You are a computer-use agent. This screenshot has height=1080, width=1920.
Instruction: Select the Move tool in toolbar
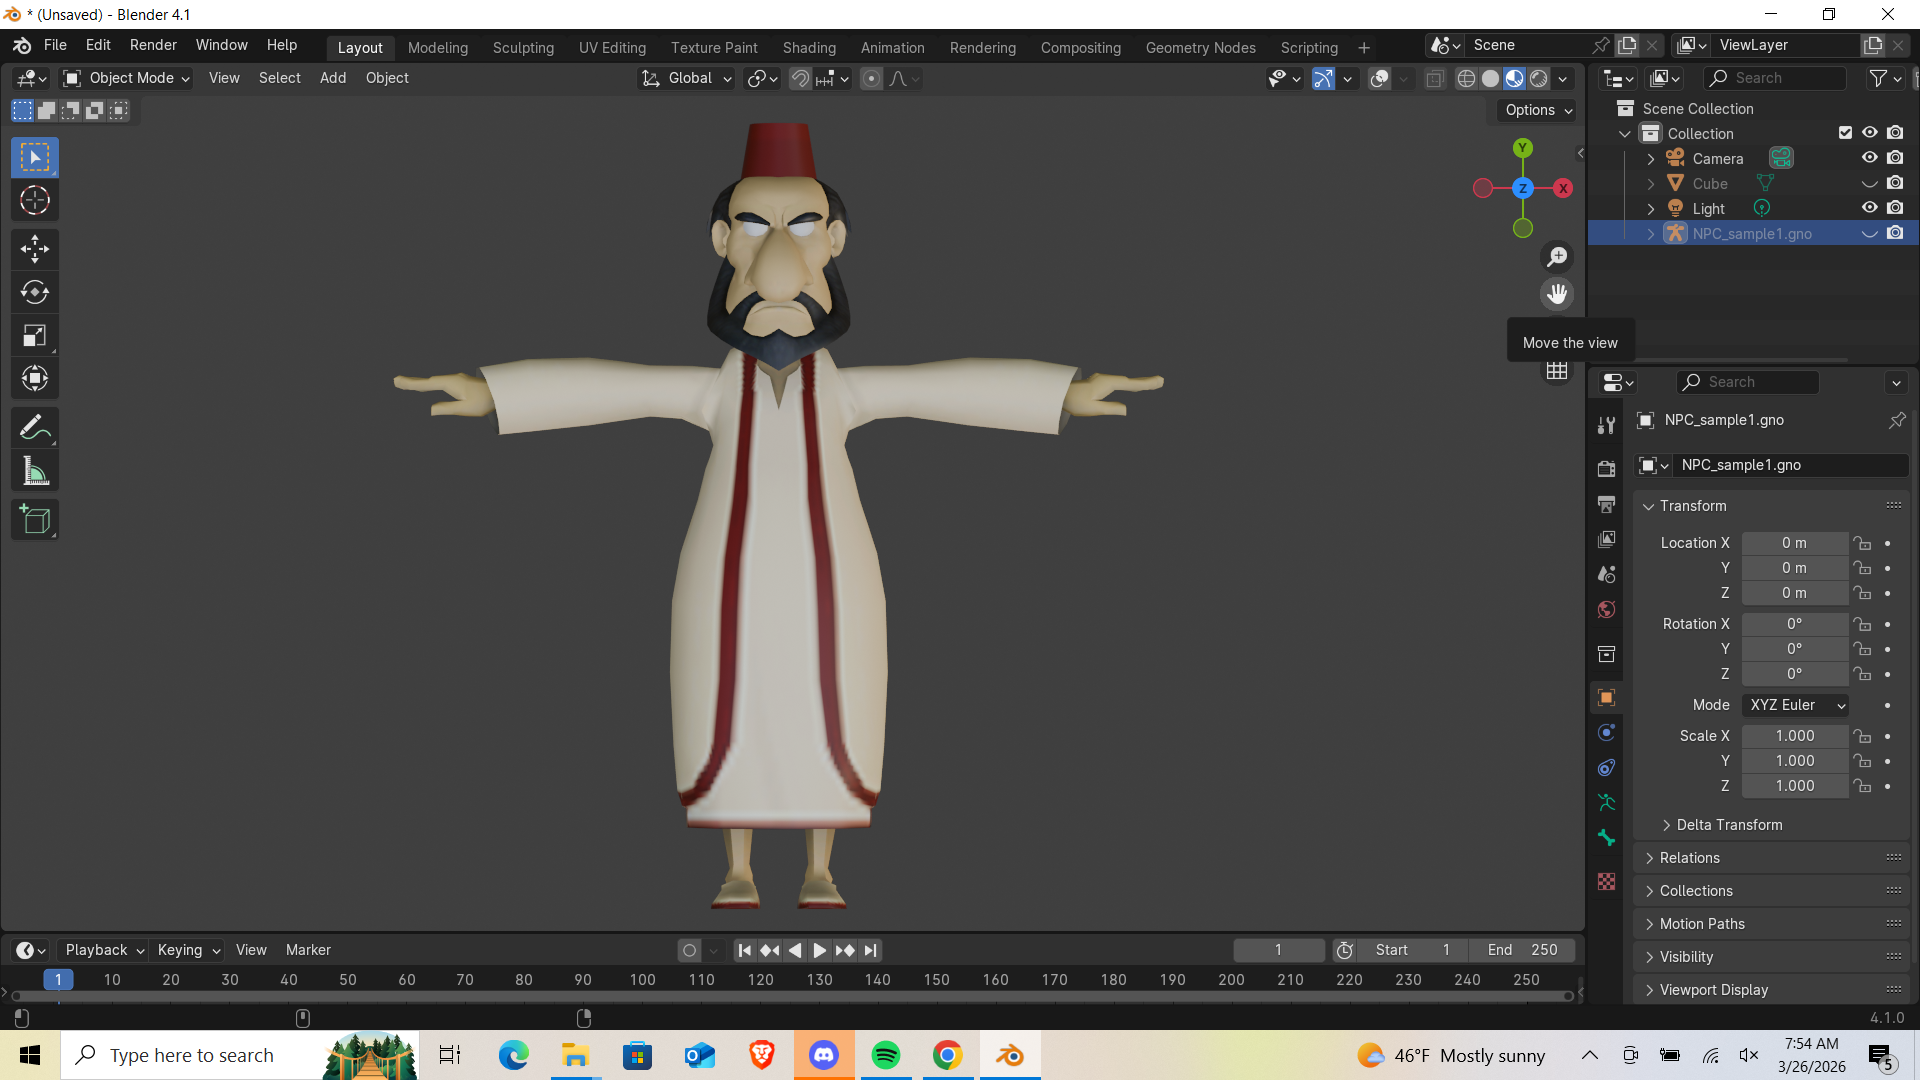click(x=35, y=249)
